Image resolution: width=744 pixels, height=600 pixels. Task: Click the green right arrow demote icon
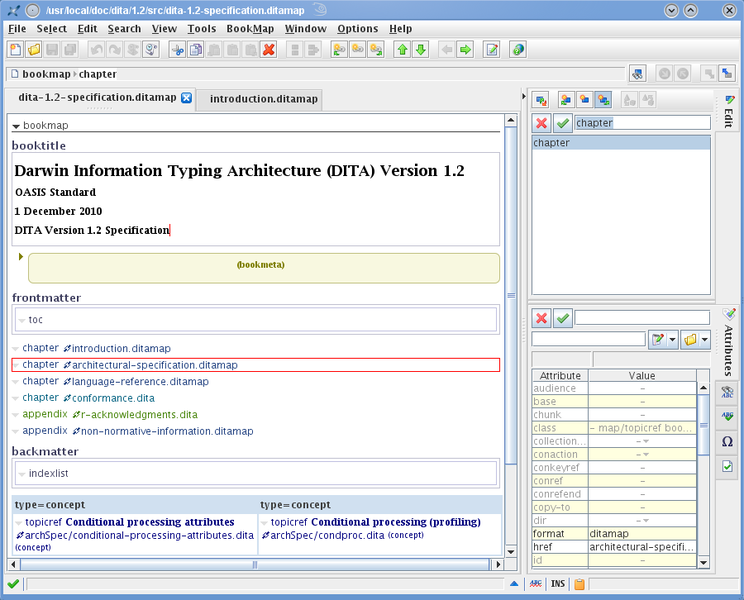coord(465,49)
